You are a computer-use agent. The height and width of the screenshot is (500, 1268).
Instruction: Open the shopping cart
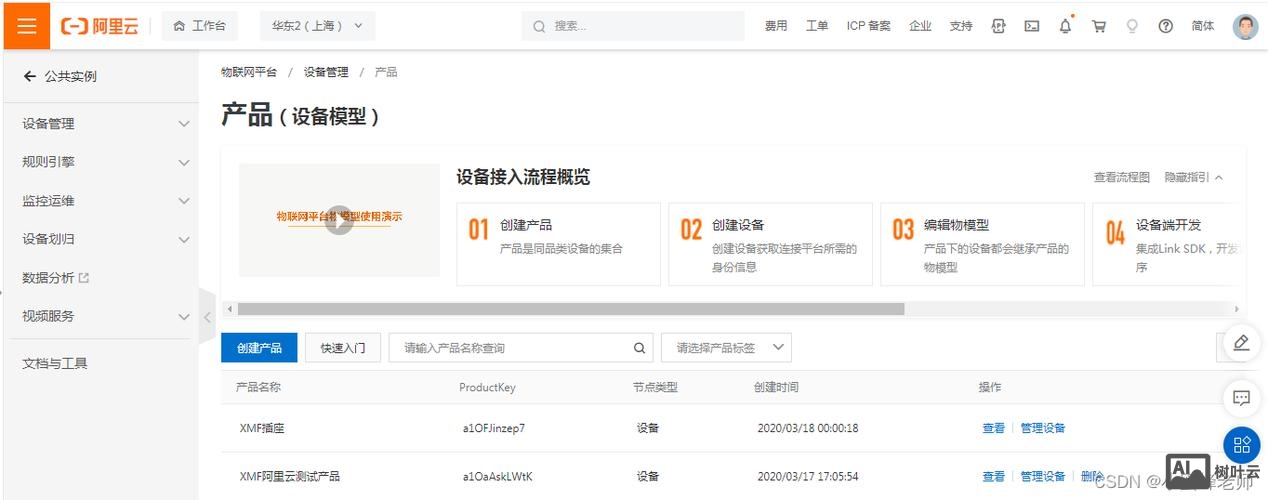(x=1099, y=26)
